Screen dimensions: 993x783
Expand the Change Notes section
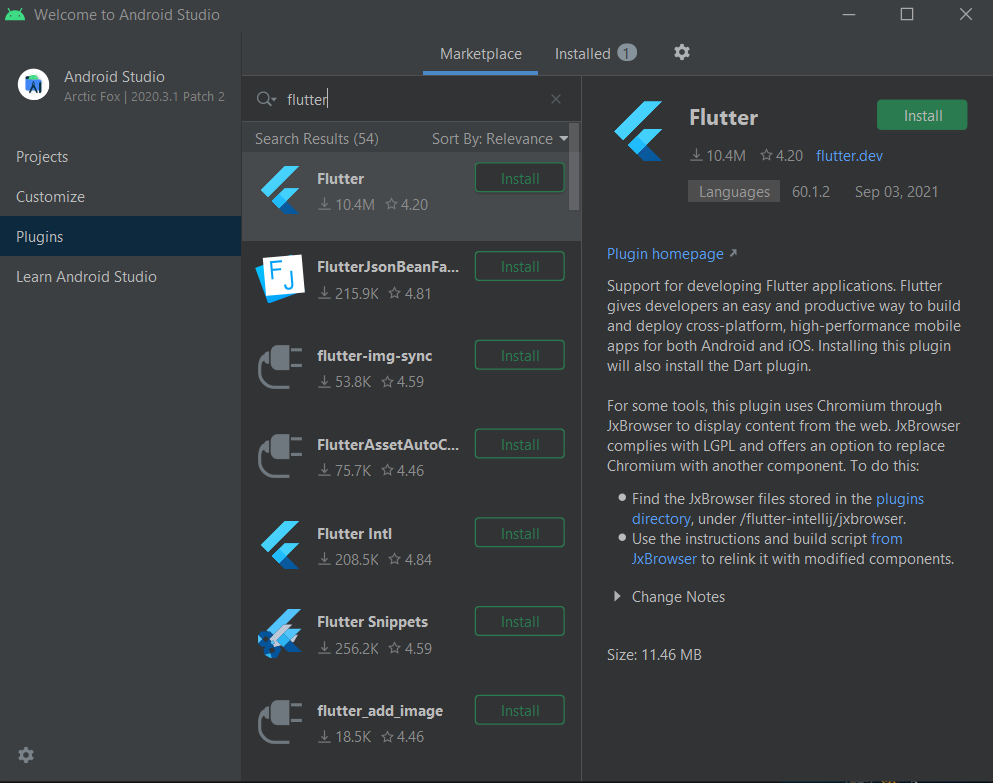[669, 597]
